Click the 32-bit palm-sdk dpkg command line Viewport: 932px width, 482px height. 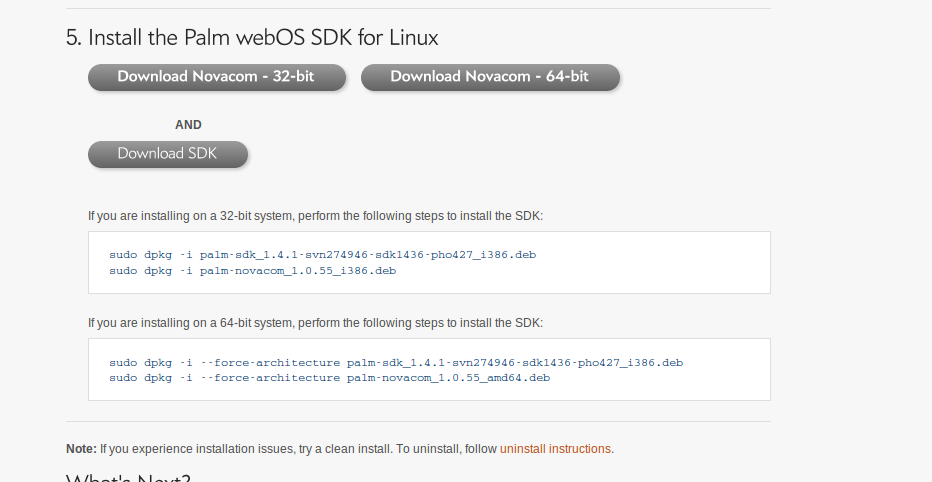point(322,254)
